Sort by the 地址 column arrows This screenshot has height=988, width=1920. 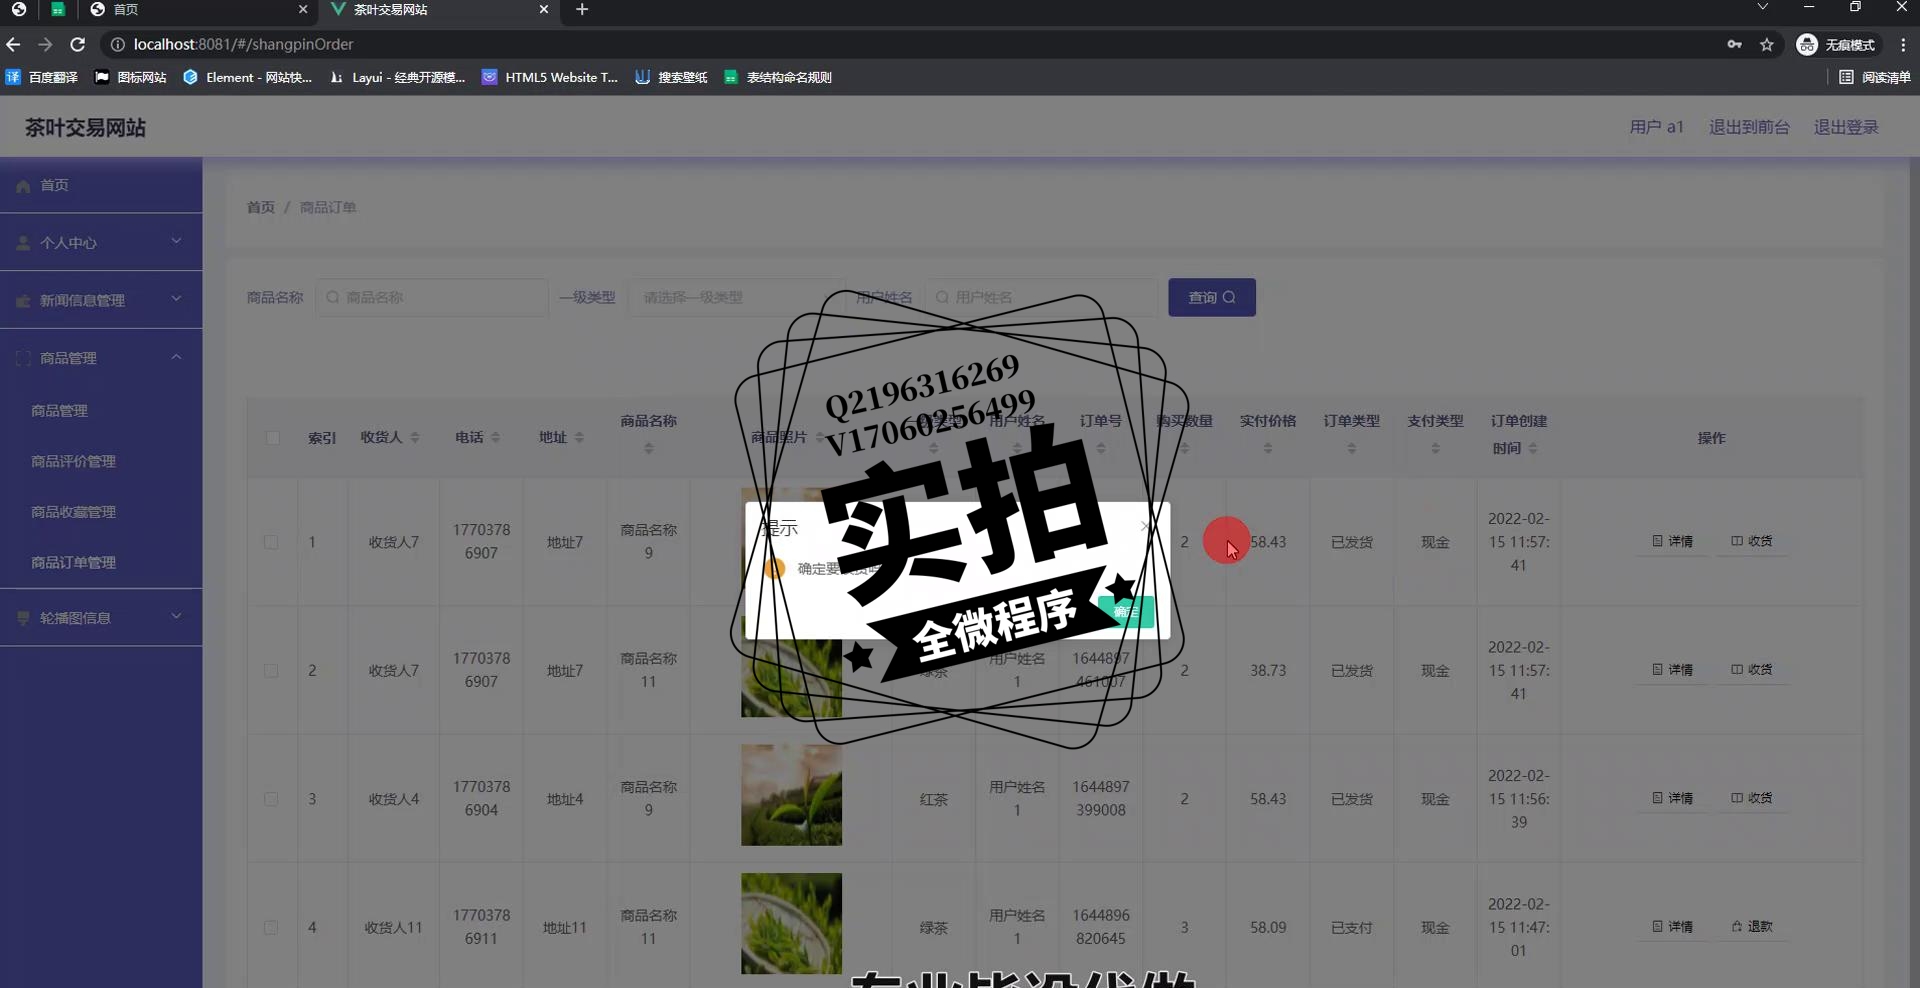[579, 438]
